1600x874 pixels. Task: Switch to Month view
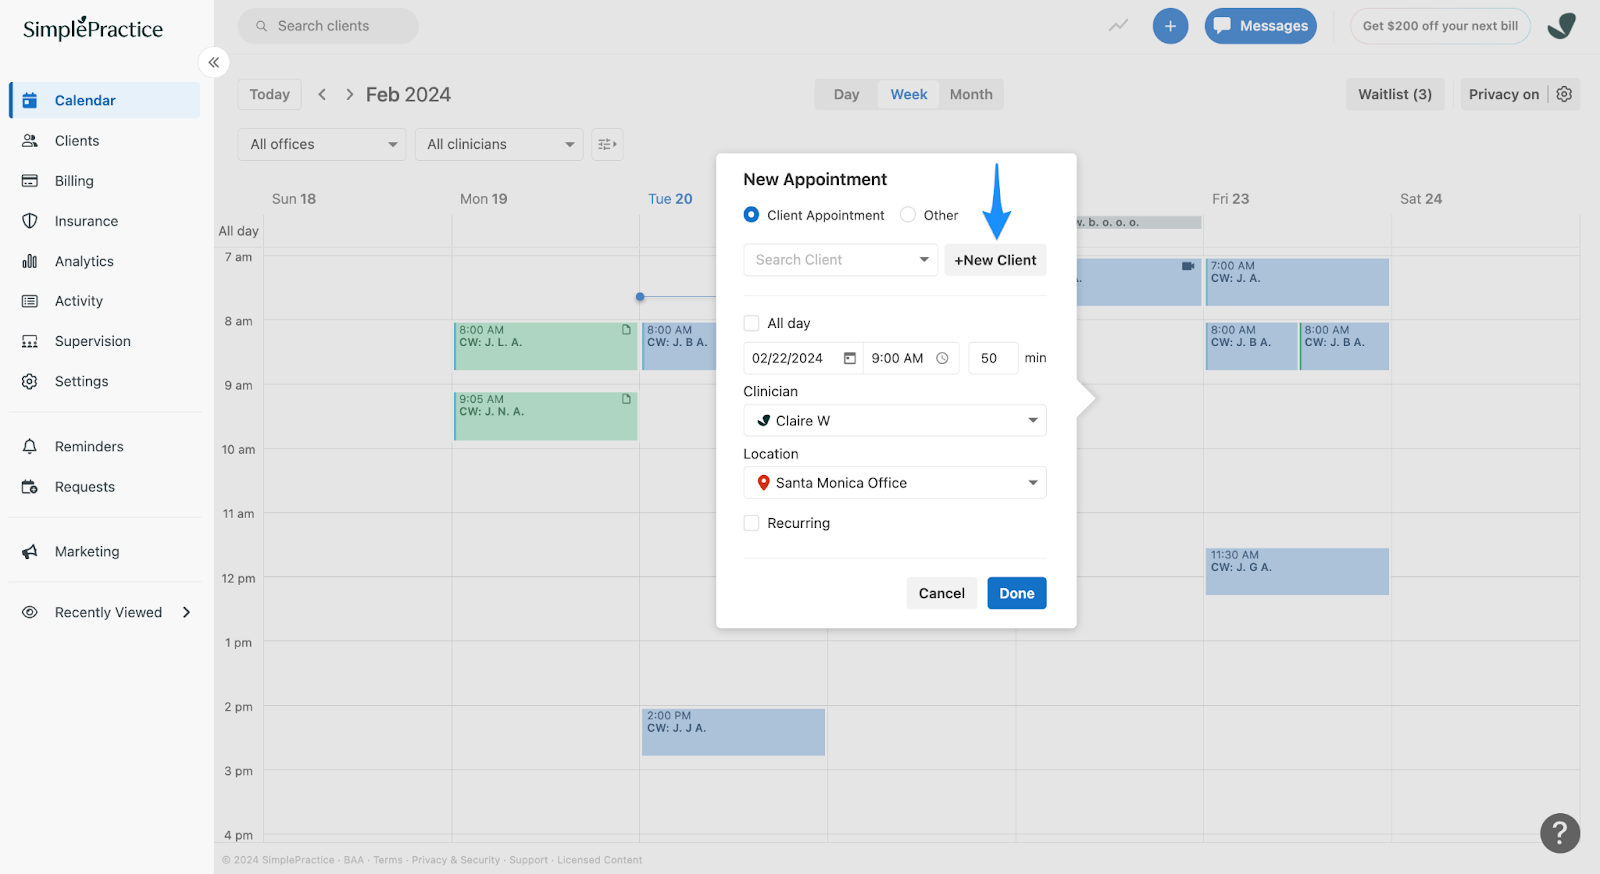970,93
